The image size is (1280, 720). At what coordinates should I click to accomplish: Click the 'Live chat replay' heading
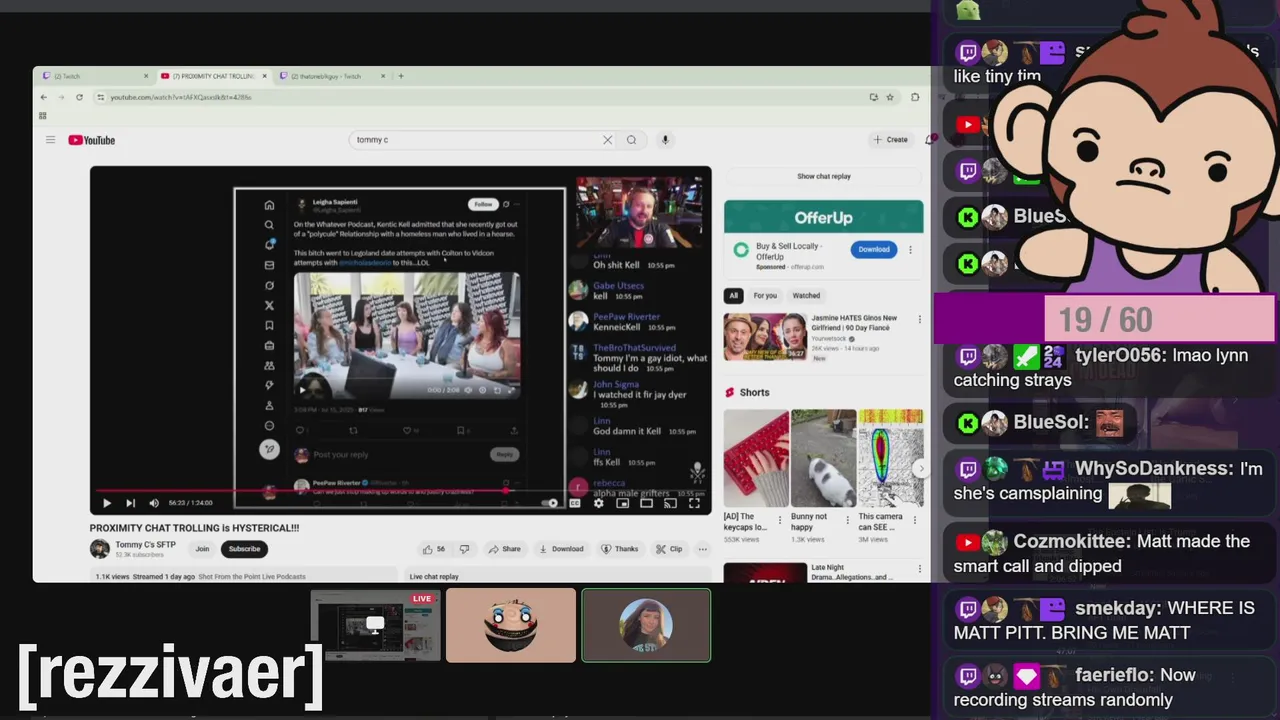(x=434, y=577)
